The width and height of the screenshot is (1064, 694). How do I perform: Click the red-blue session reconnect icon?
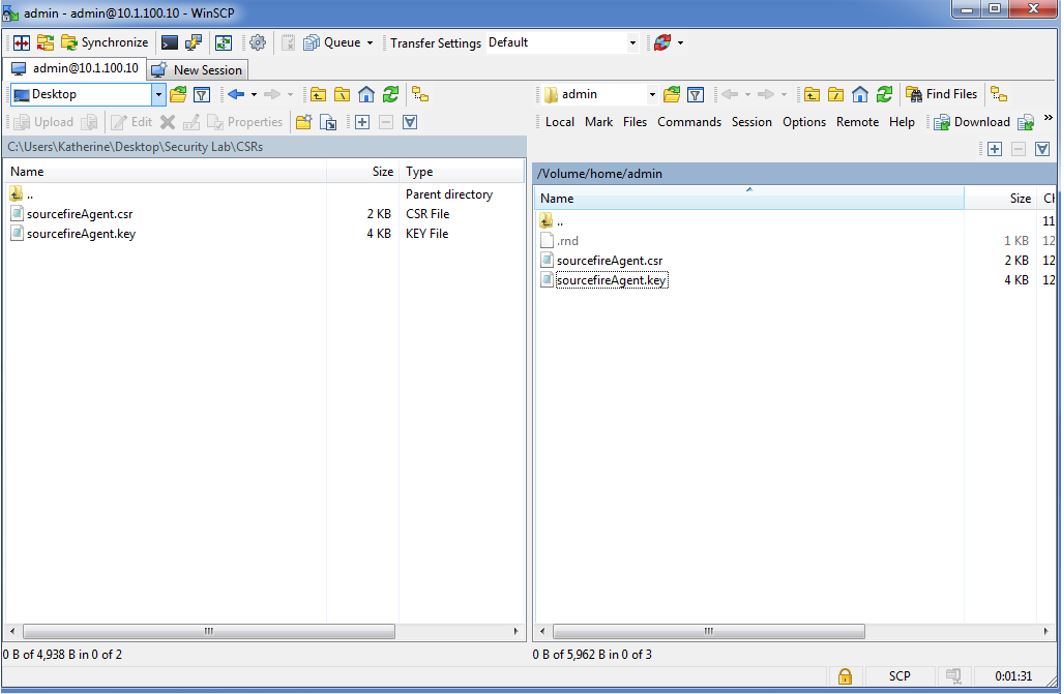pyautogui.click(x=662, y=43)
